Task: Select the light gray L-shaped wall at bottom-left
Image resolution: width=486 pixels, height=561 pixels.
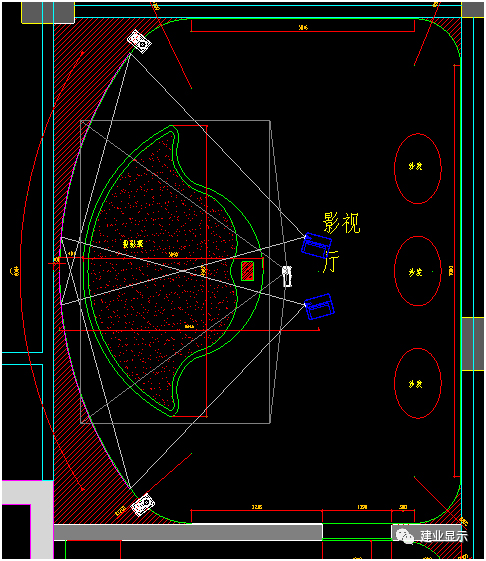Action: click(x=28, y=519)
